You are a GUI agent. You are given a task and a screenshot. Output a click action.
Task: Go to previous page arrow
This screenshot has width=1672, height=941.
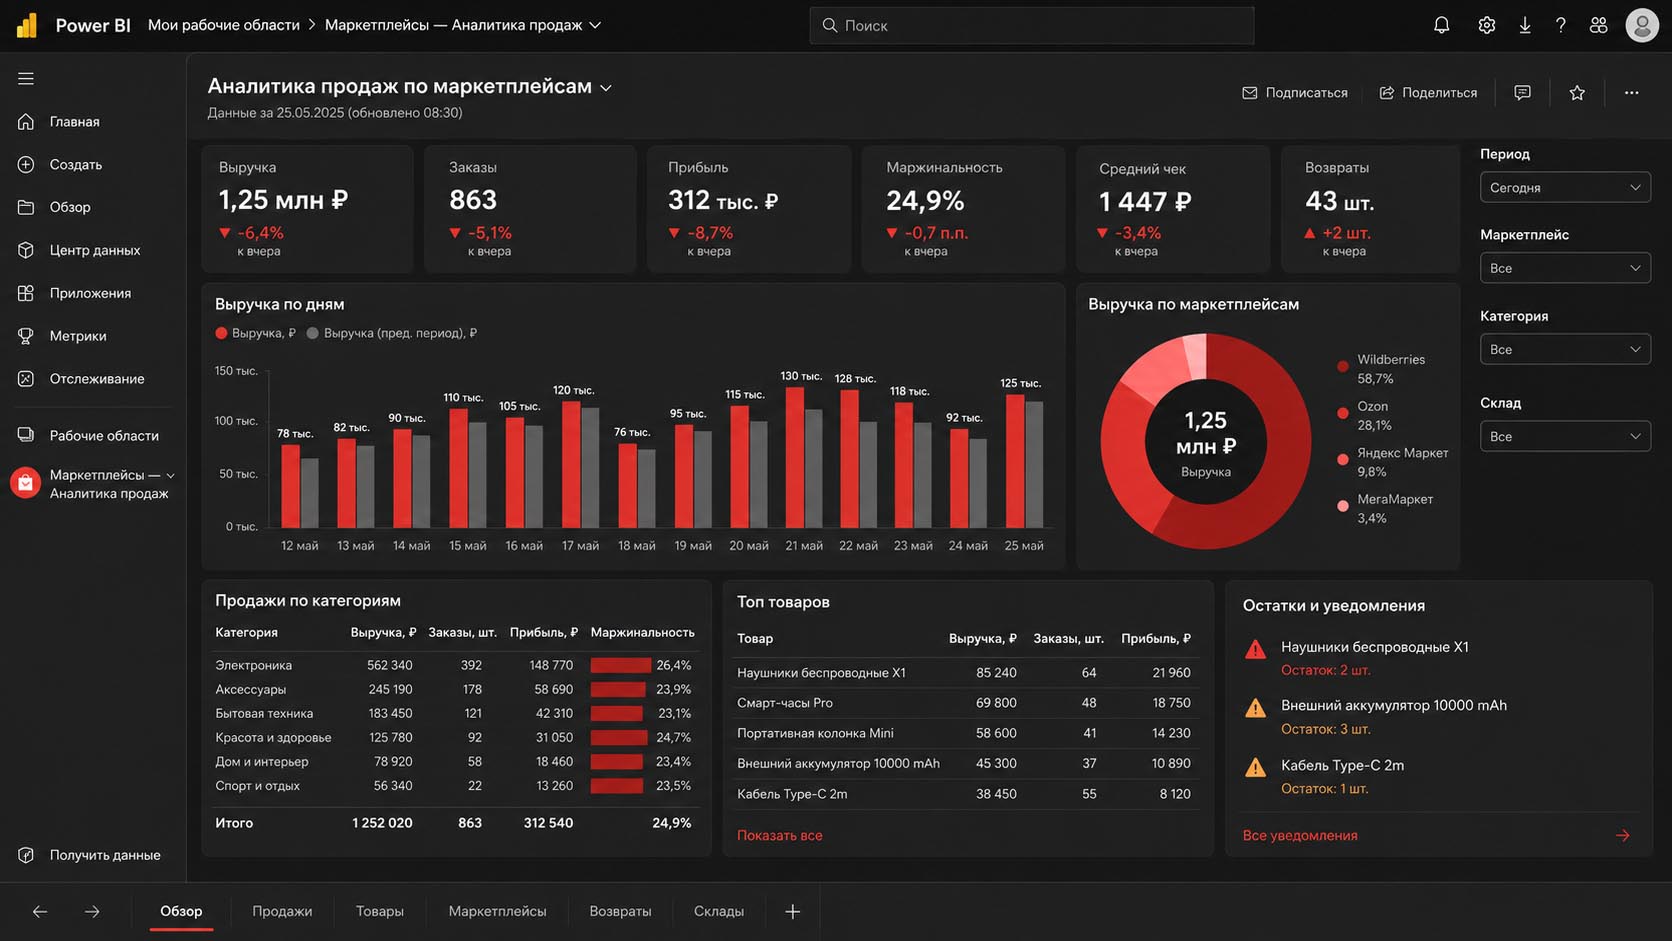pyautogui.click(x=40, y=911)
